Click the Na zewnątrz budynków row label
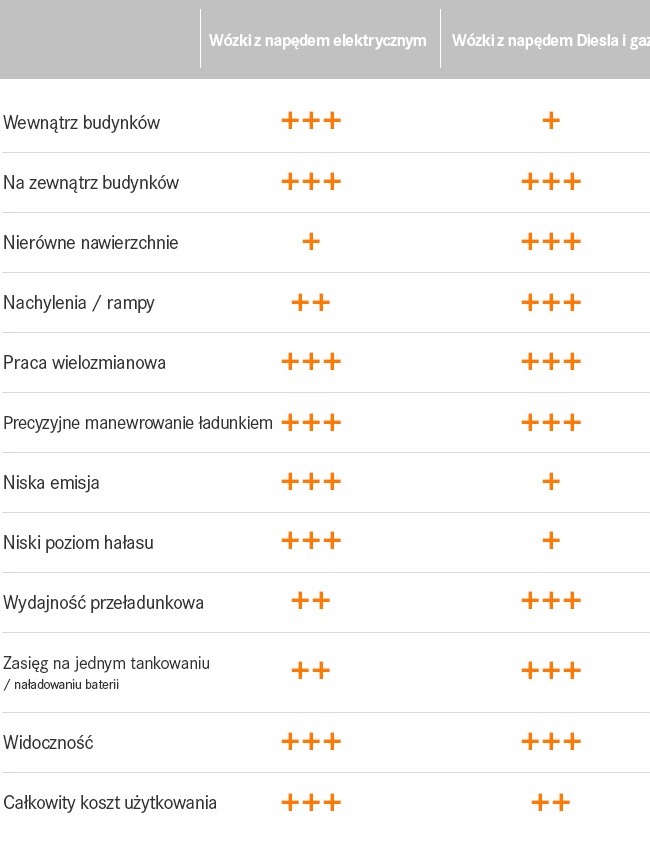 pyautogui.click(x=91, y=182)
